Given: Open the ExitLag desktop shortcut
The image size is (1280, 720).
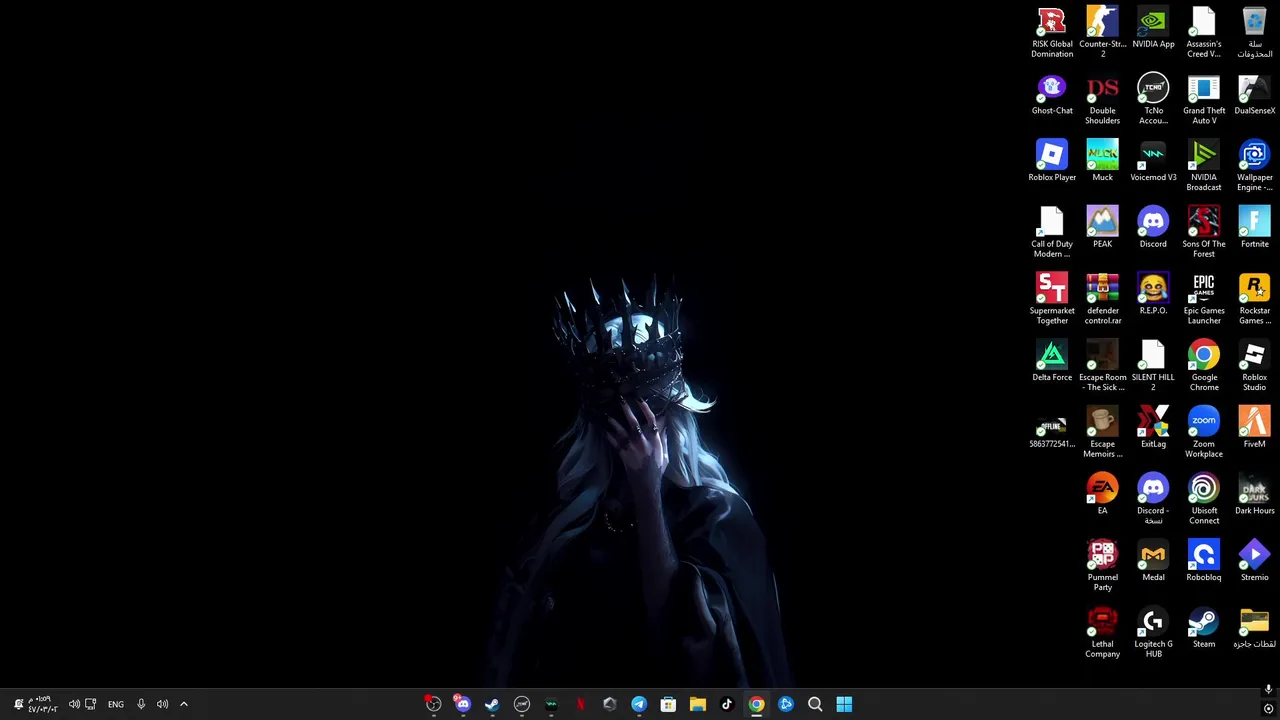Looking at the screenshot, I should pos(1153,428).
